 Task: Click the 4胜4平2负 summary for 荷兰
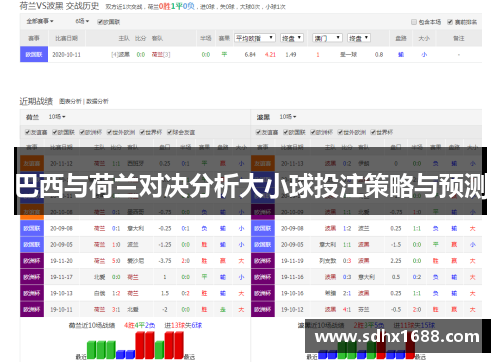[139, 325]
